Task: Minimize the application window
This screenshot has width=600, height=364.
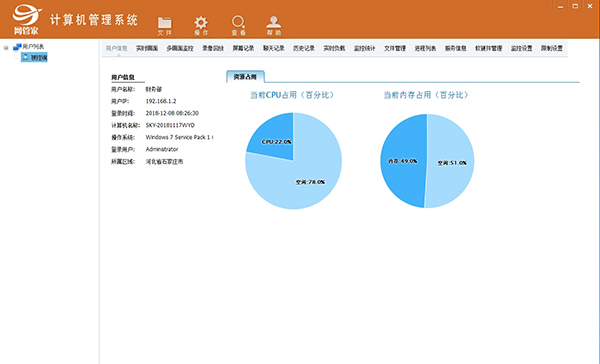Action: (x=560, y=6)
